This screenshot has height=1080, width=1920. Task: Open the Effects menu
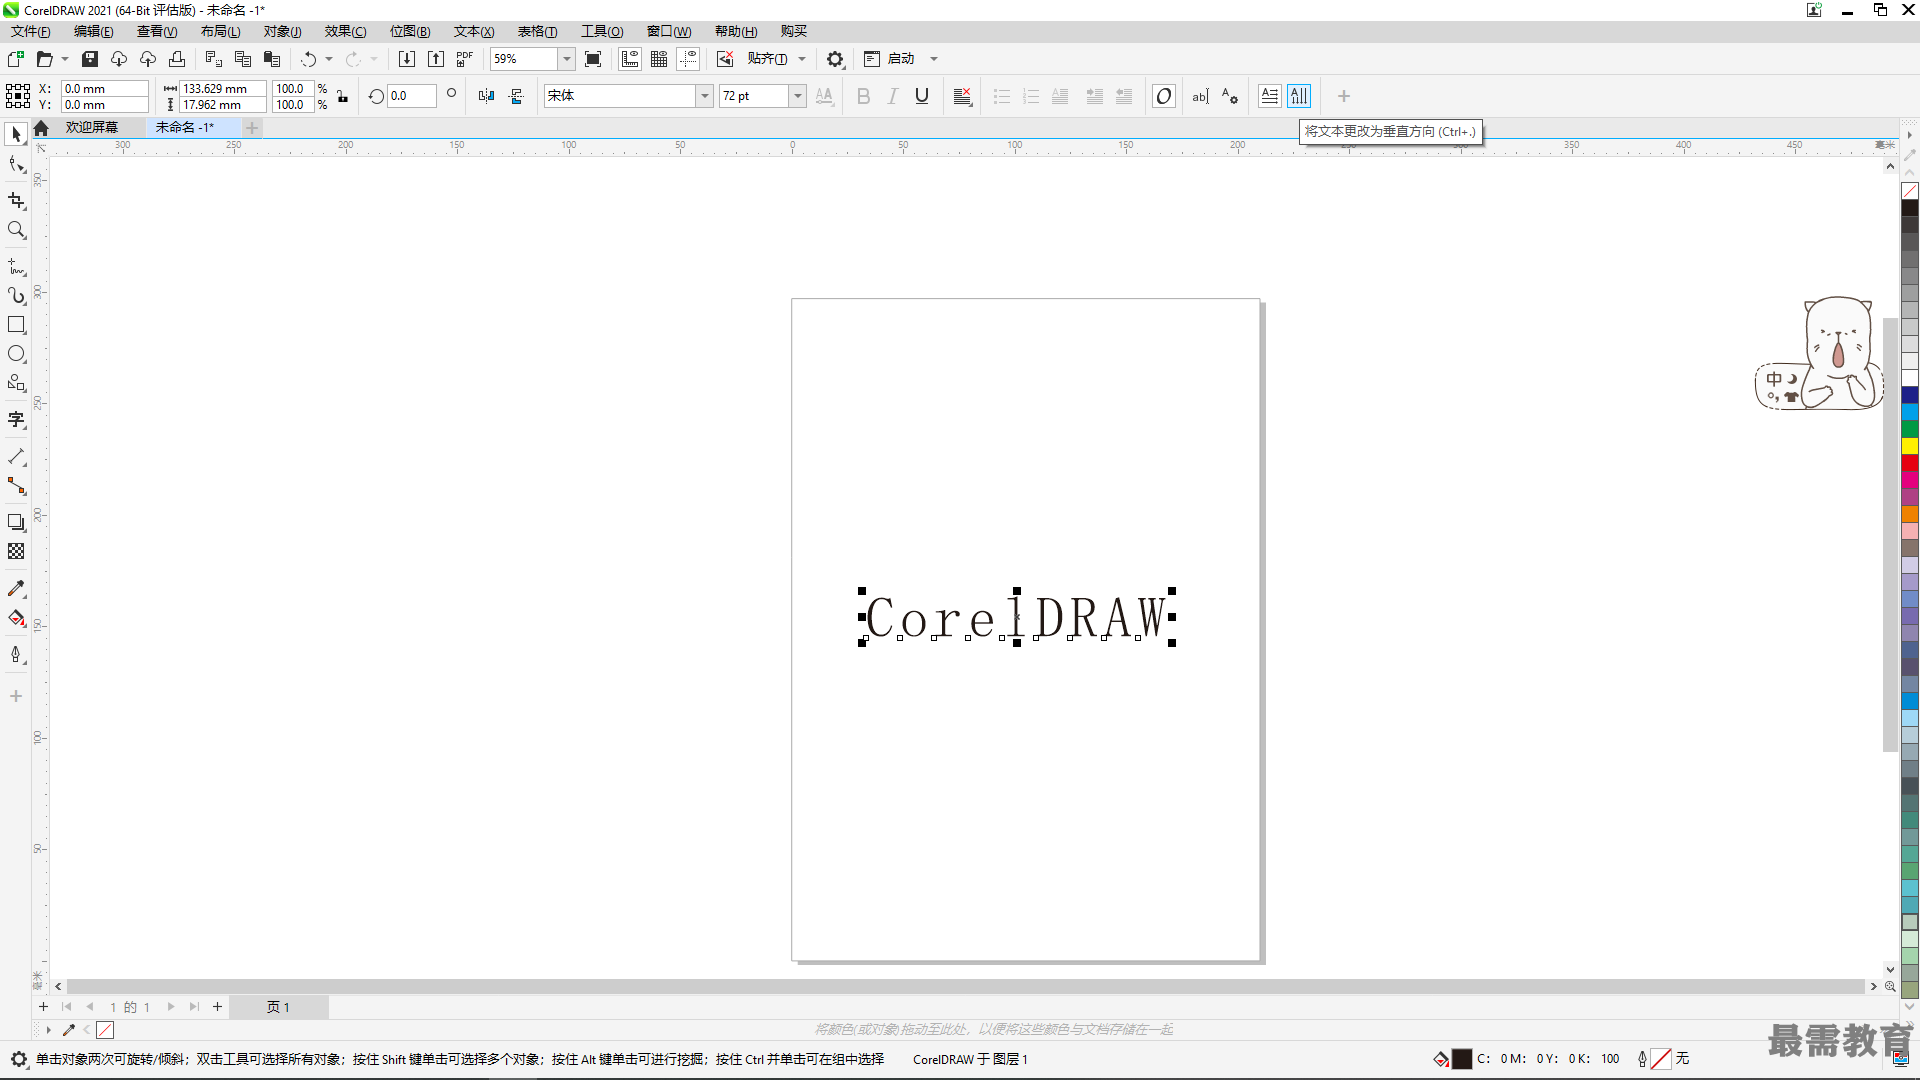[x=346, y=31]
